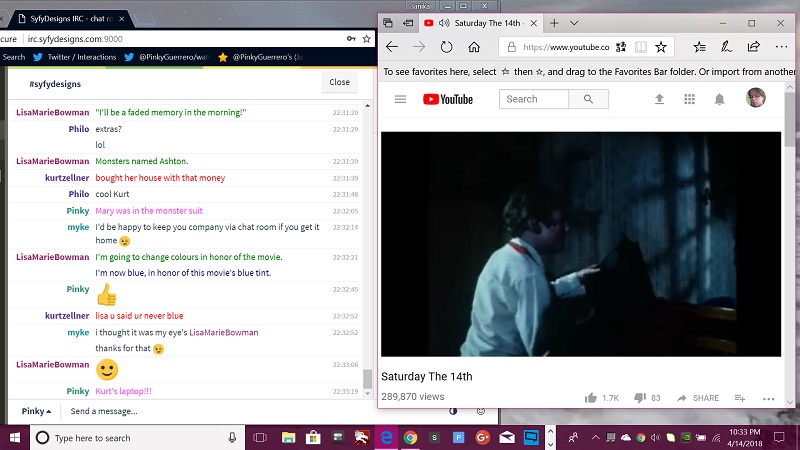Share this page from Edge toolbar
800x450 pixels.
[x=754, y=47]
